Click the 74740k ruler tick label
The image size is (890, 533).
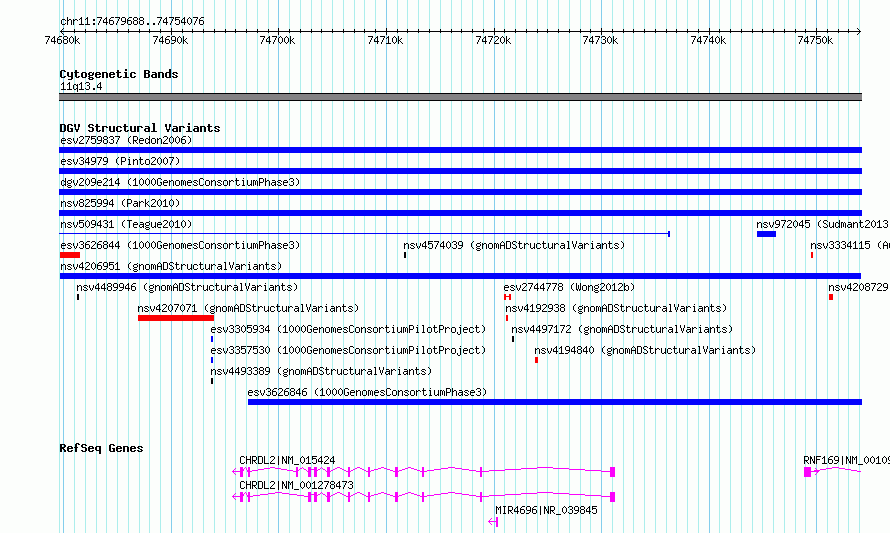(708, 40)
